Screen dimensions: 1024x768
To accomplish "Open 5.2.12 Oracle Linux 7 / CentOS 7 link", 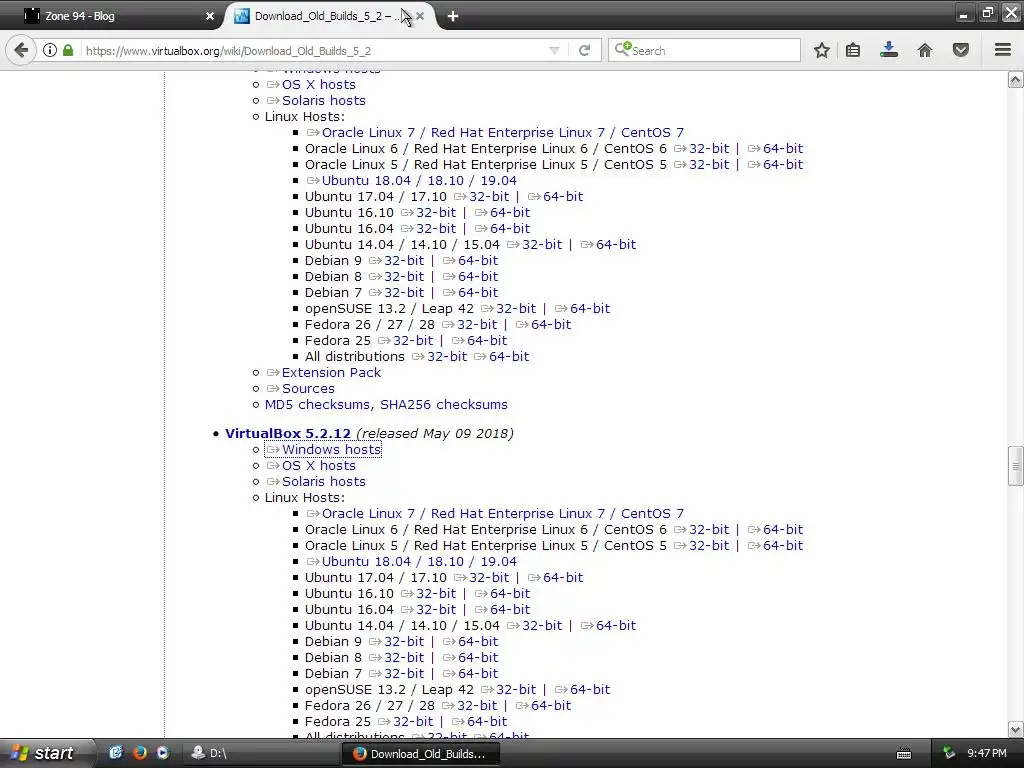I will pos(496,513).
